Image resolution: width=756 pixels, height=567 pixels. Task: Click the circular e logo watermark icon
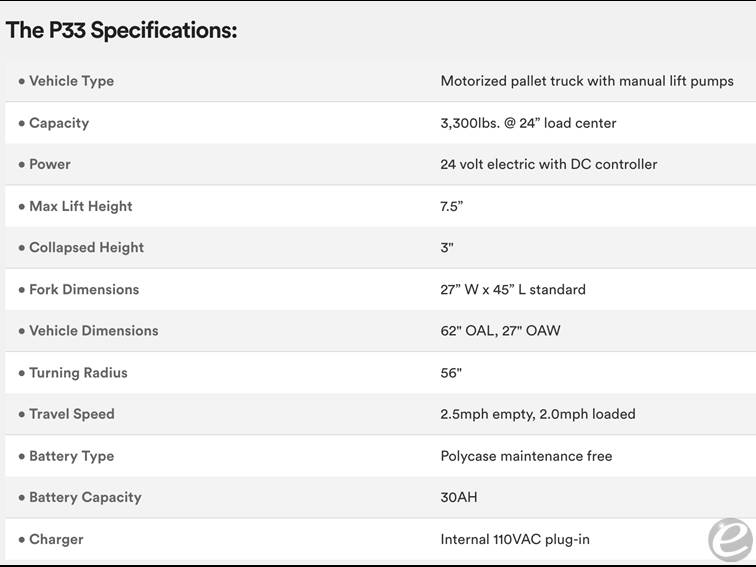point(729,540)
